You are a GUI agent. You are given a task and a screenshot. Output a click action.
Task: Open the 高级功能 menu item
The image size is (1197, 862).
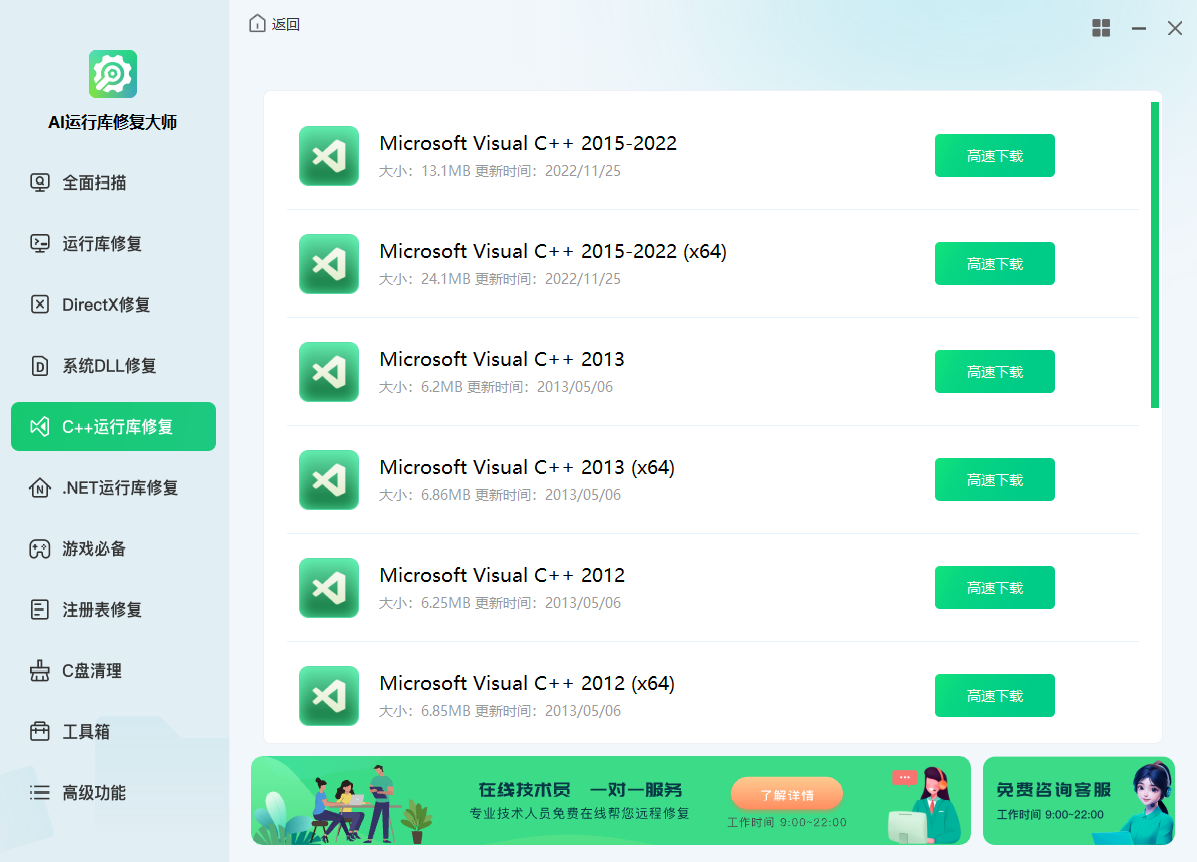93,793
